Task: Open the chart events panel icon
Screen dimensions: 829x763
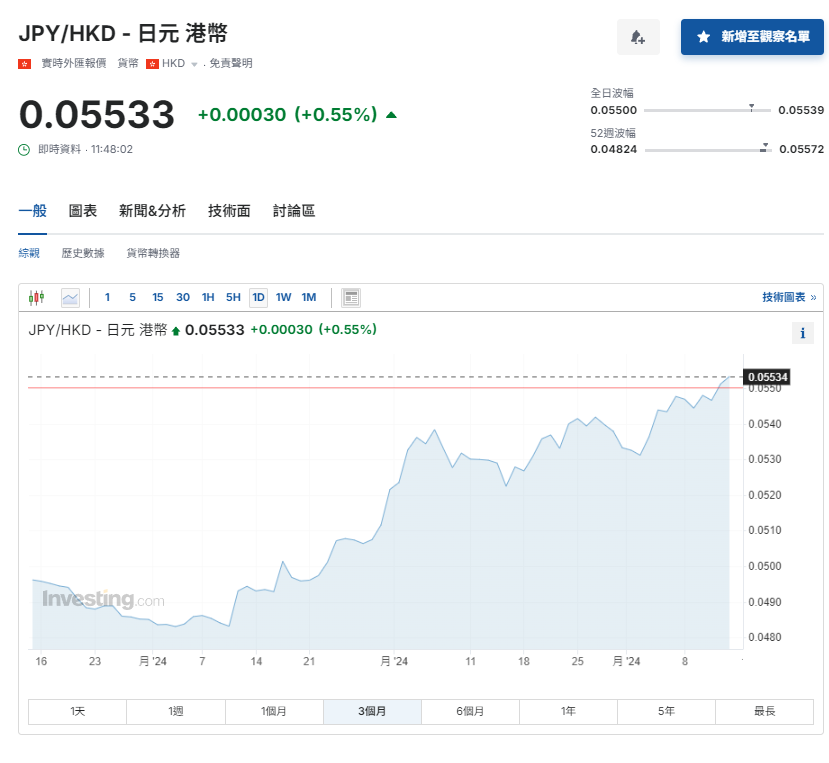Action: tap(350, 297)
